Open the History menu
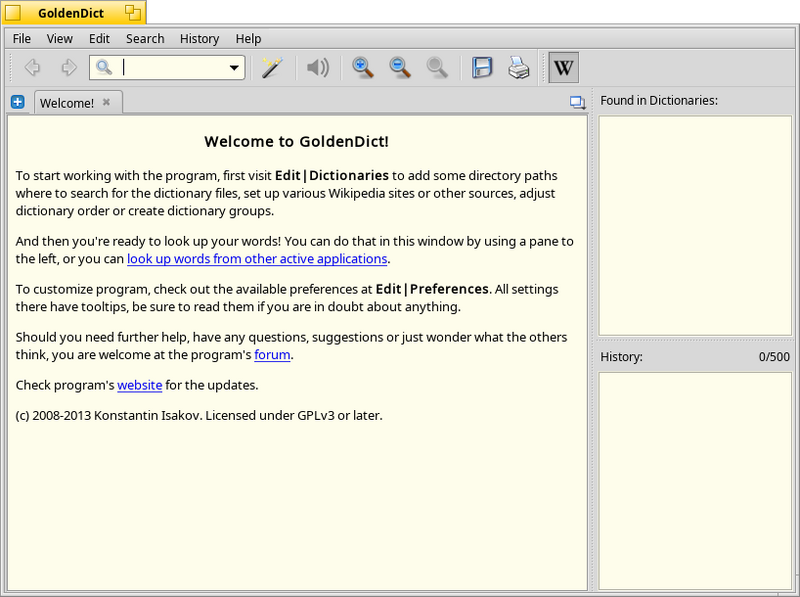Screen dimensions: 800x597 (199, 39)
